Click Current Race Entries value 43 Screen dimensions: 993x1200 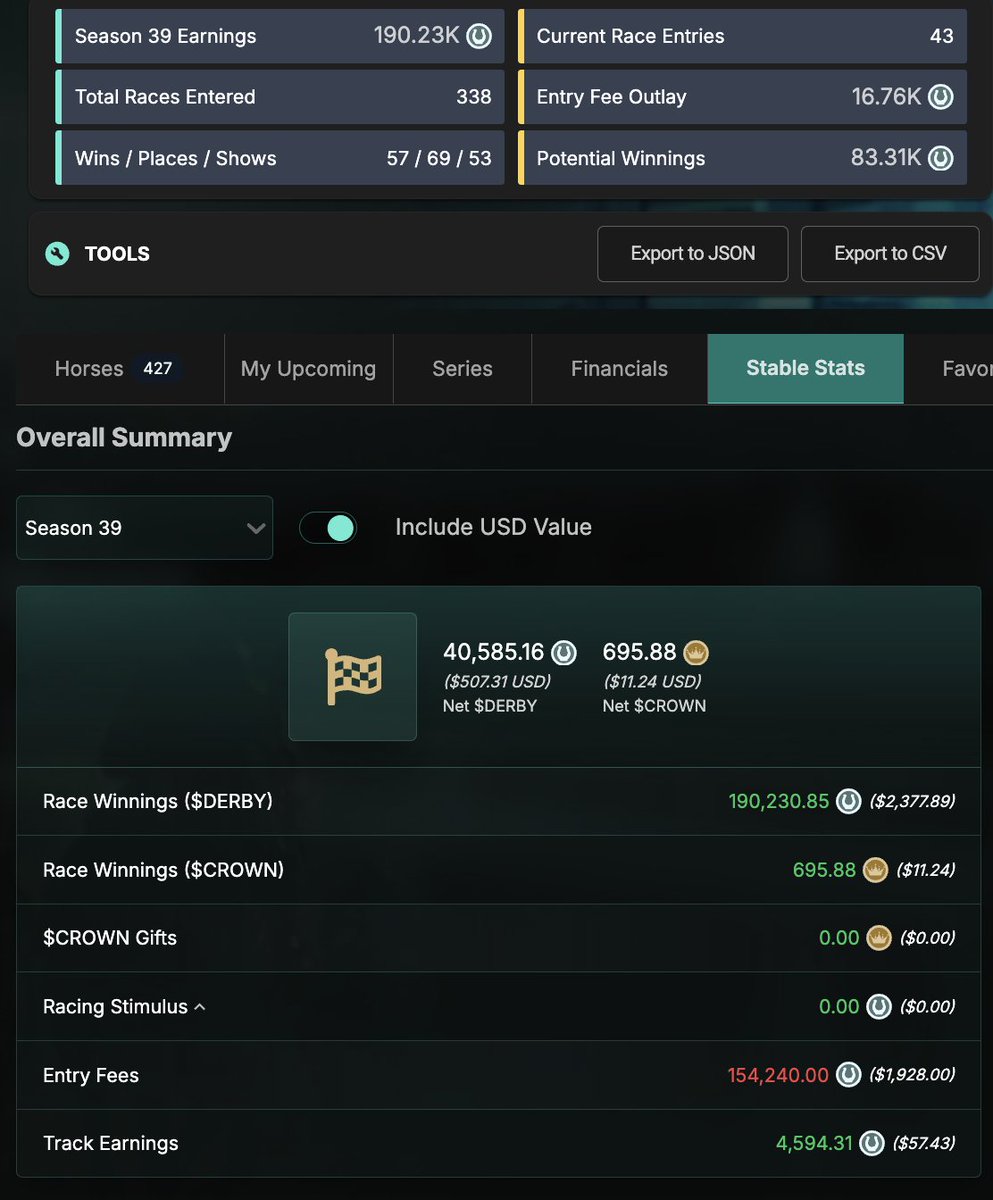(x=942, y=36)
